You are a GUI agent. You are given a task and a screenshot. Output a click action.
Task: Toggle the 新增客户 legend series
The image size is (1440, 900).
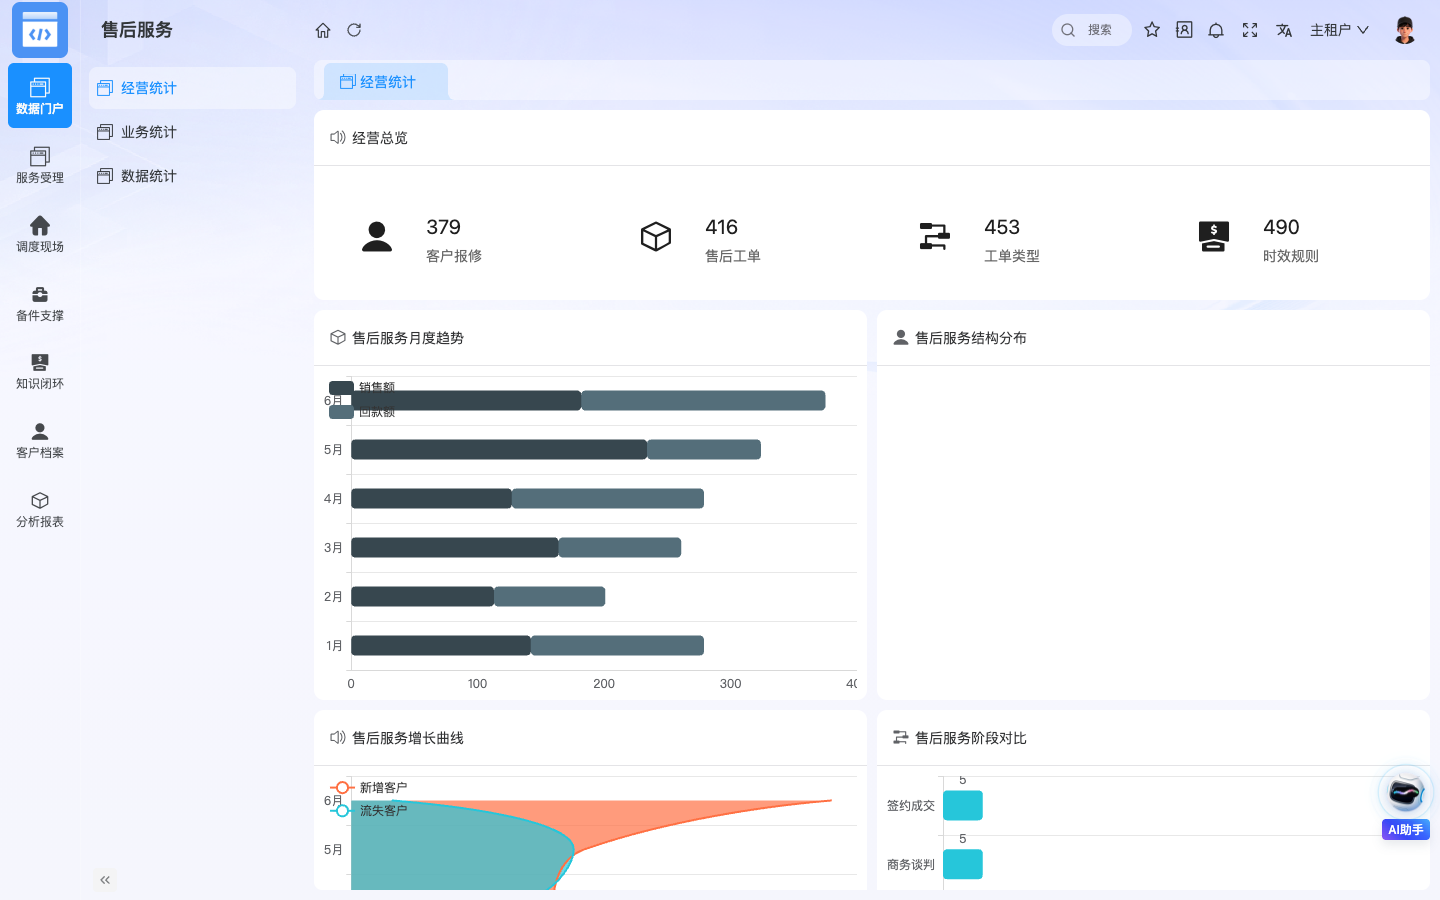(368, 787)
